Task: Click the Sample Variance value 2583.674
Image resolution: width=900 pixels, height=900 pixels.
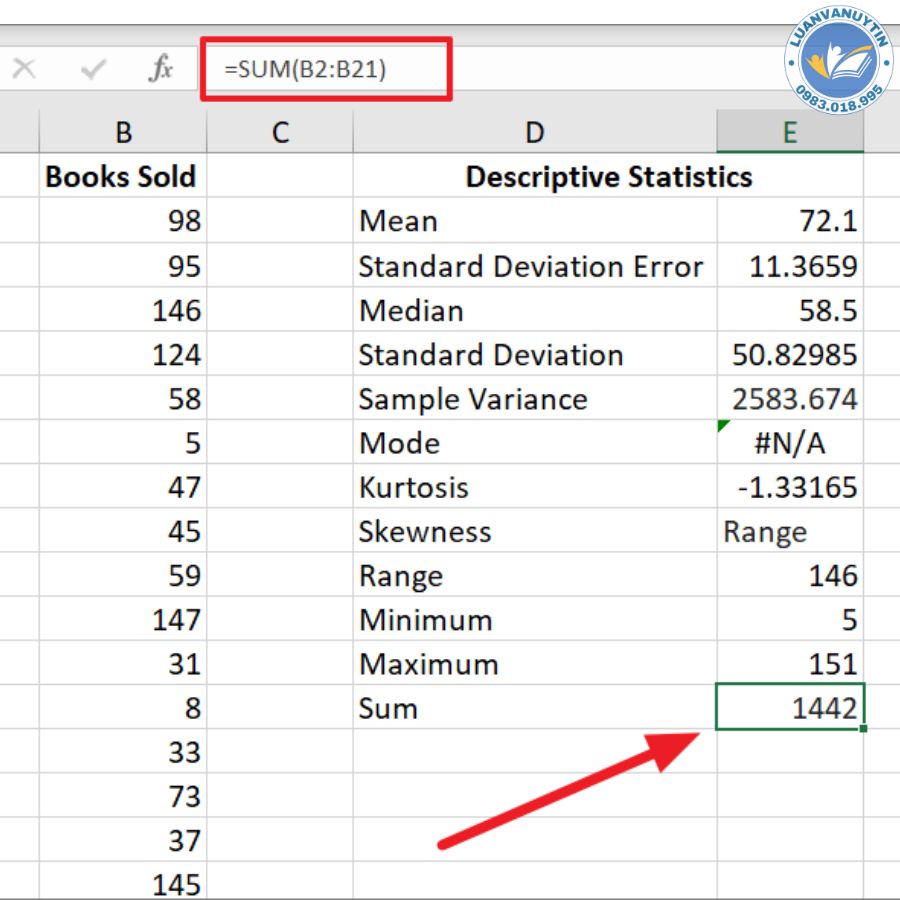Action: point(789,399)
